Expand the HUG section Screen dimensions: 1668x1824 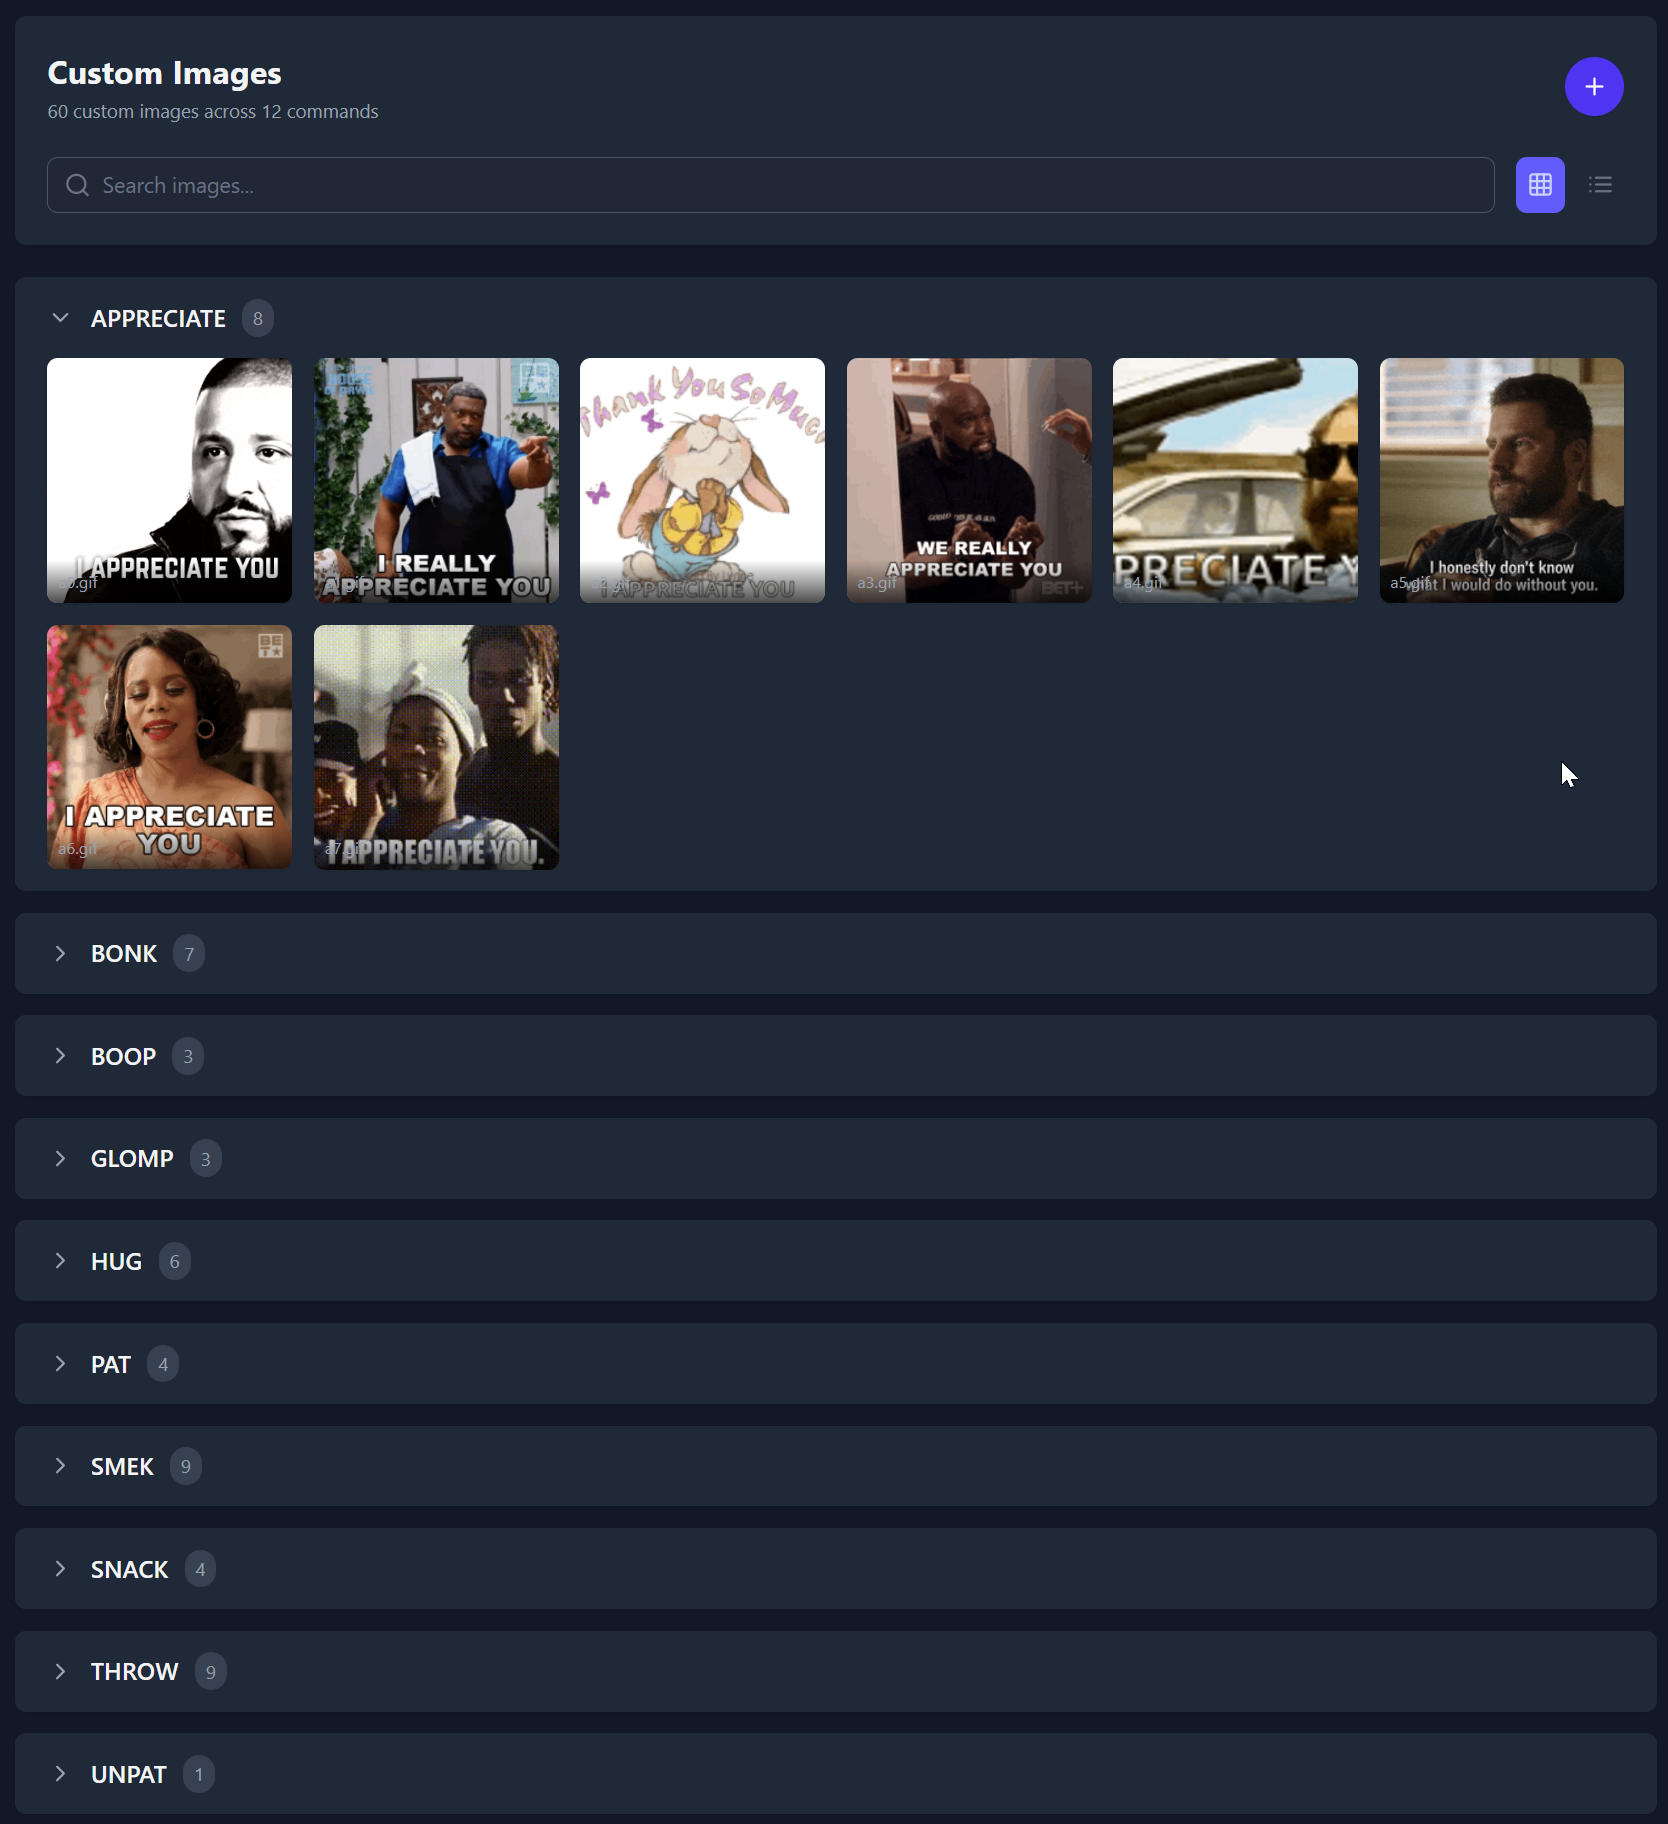(60, 1261)
